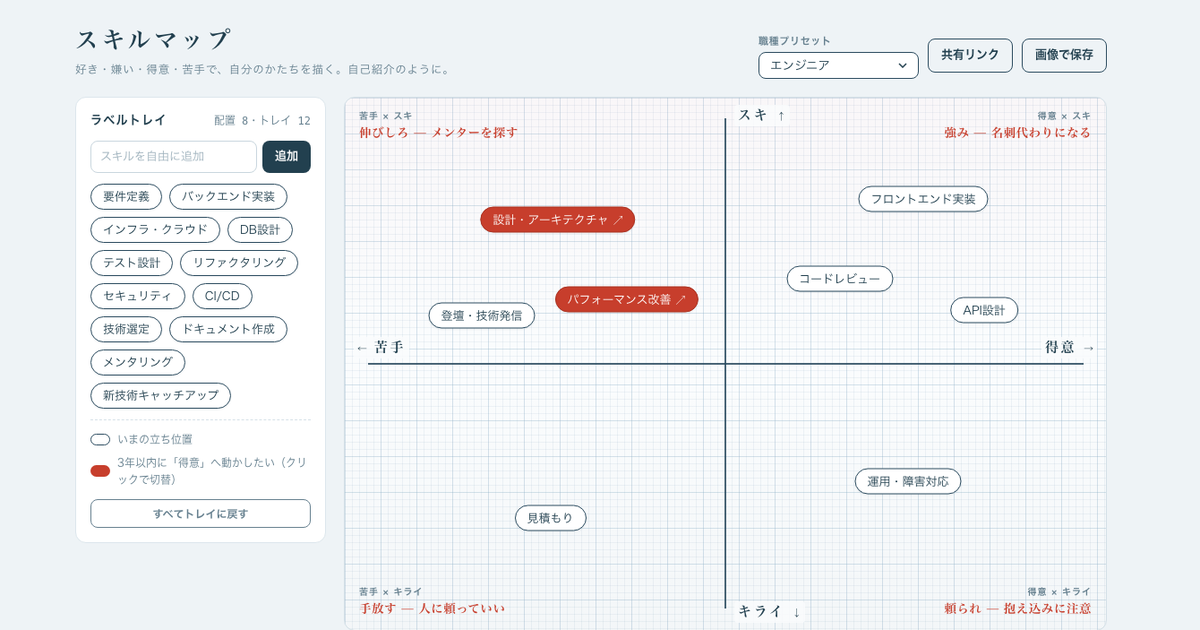Click the コードレビュー label on the map

(x=840, y=279)
